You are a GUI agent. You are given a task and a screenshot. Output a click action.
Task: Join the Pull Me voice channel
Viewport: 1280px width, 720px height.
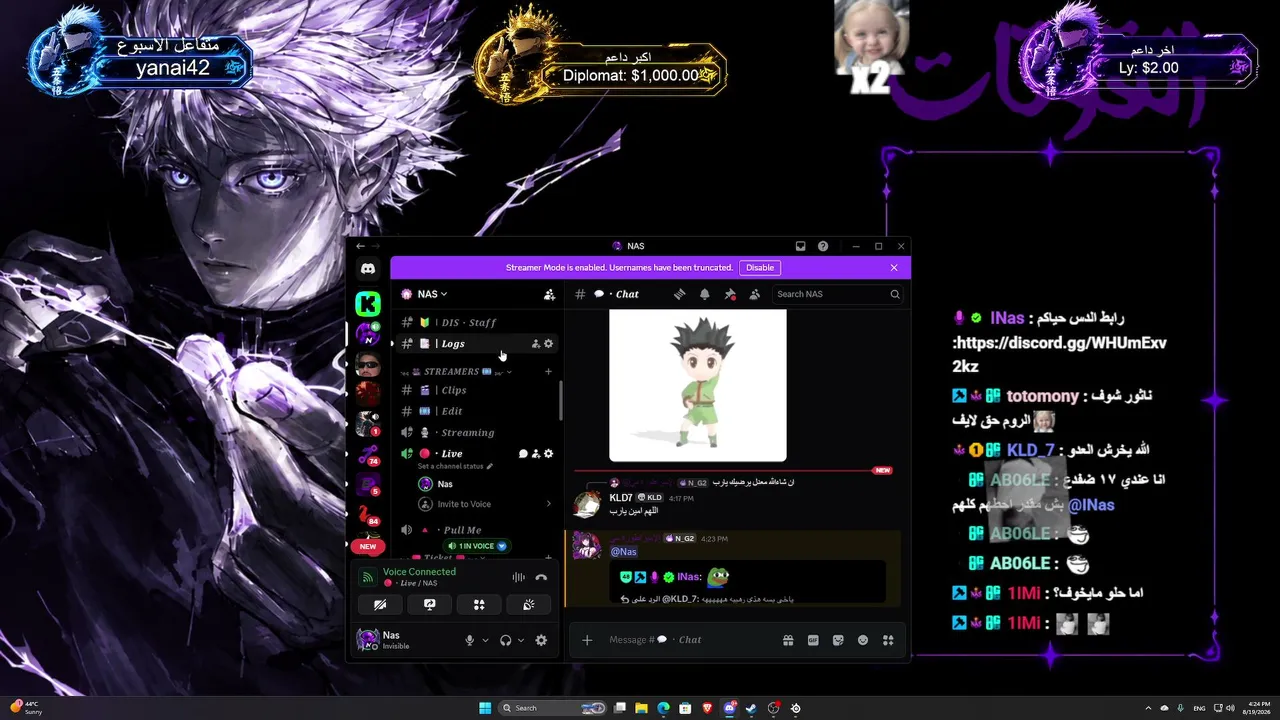click(x=478, y=530)
